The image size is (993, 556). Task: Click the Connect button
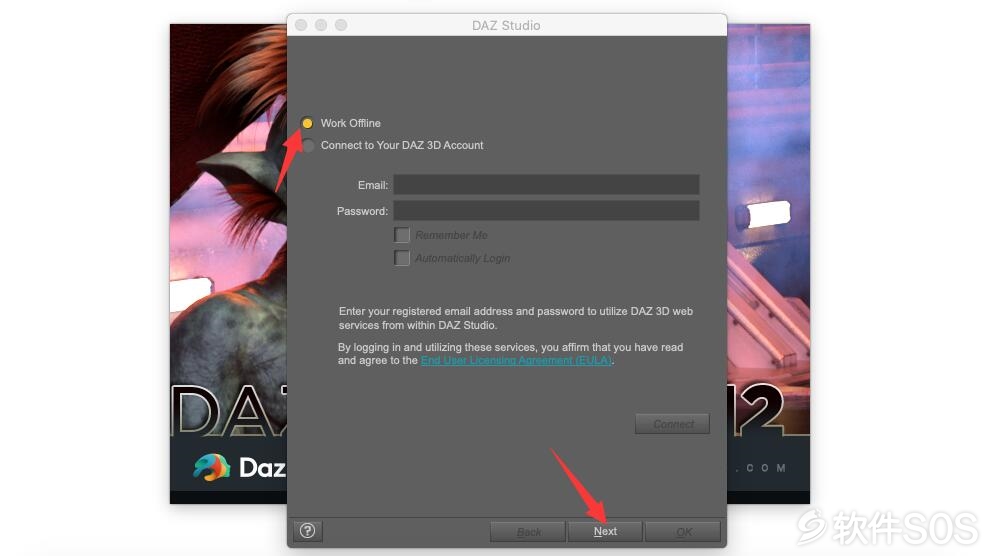point(672,424)
